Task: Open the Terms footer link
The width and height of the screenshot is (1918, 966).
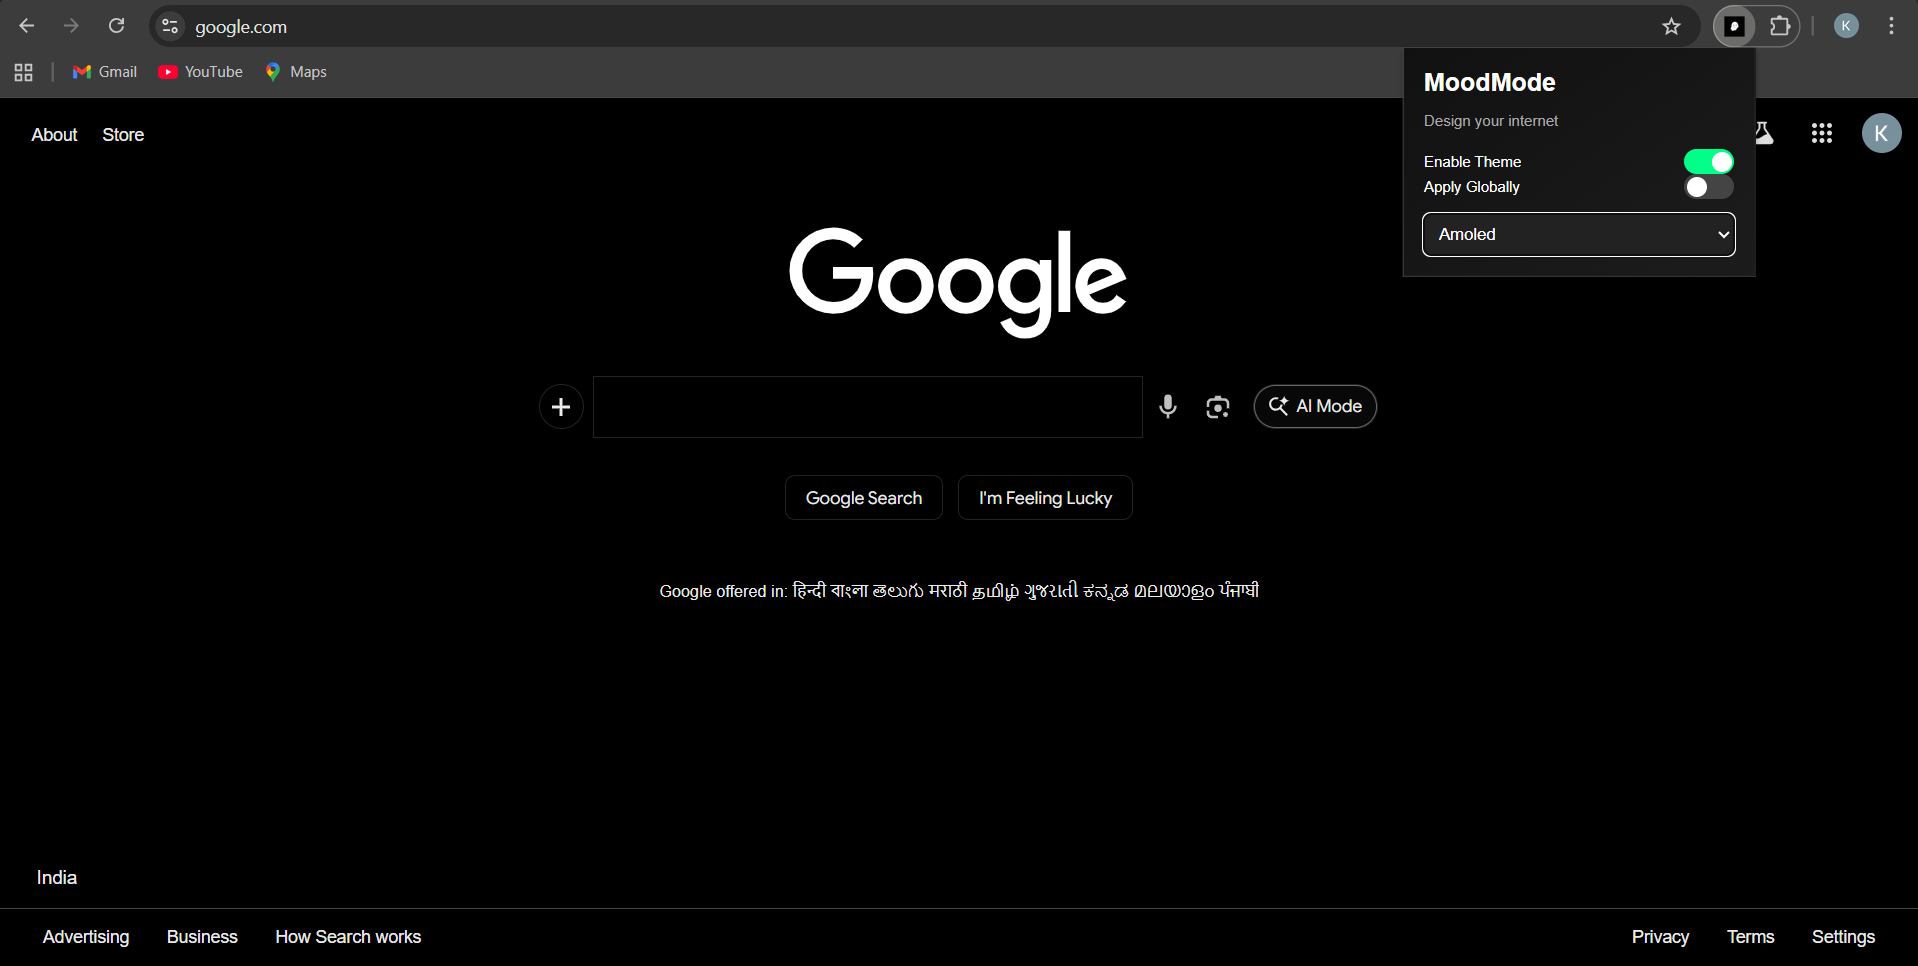Action: 1750,937
